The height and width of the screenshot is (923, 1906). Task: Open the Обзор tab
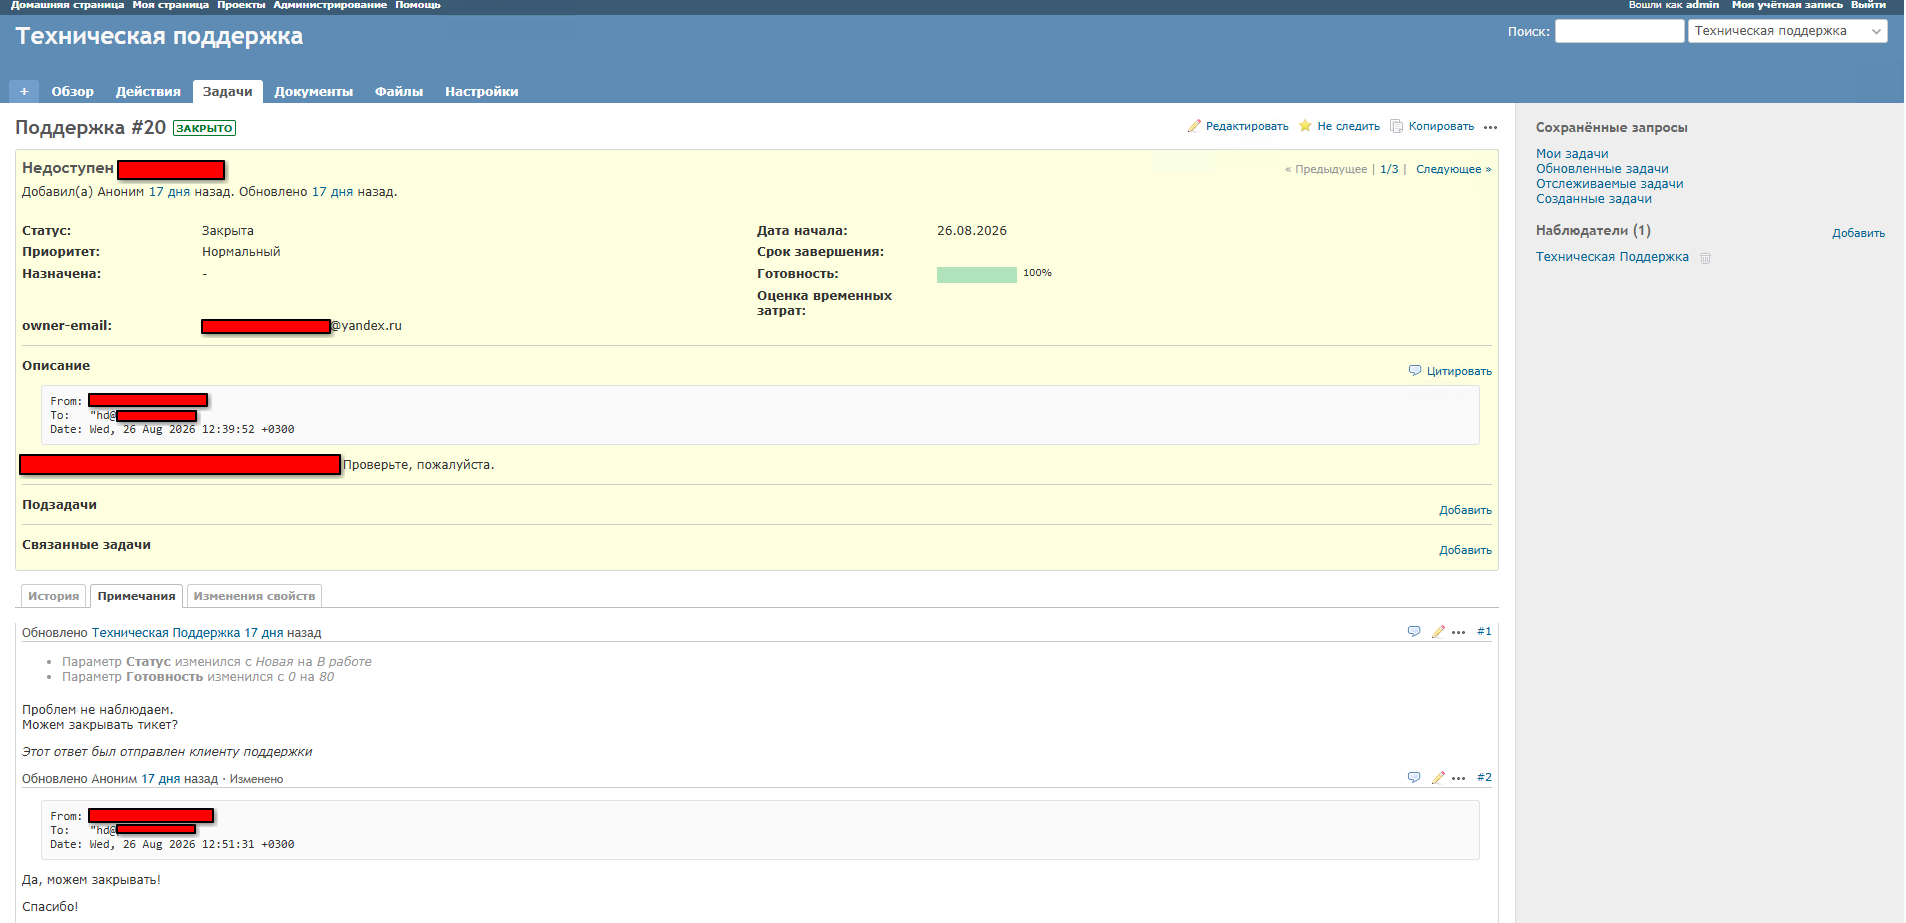[73, 91]
